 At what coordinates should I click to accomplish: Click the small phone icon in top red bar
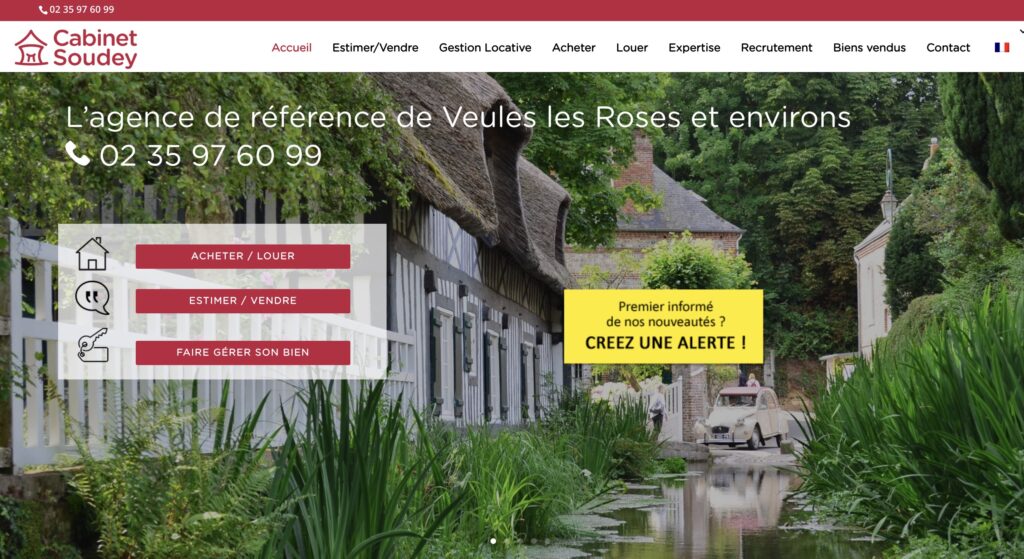[x=43, y=10]
